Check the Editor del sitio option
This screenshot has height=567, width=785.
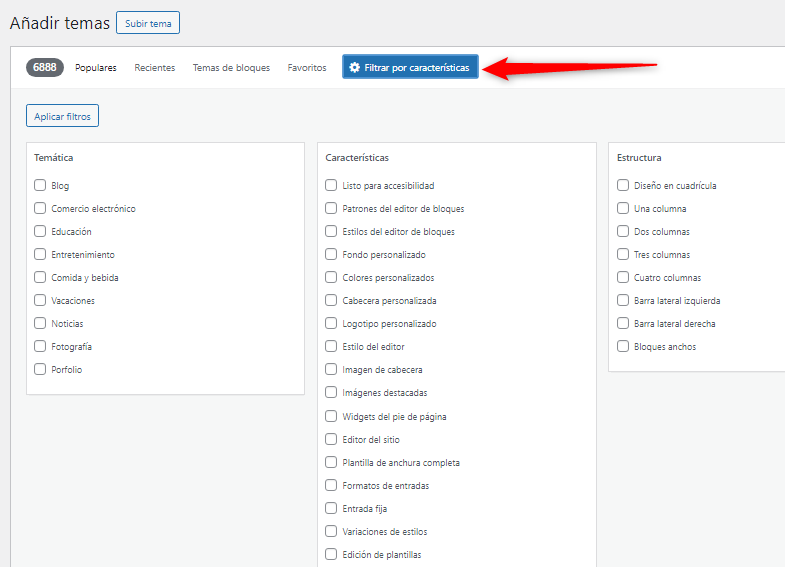(x=331, y=439)
